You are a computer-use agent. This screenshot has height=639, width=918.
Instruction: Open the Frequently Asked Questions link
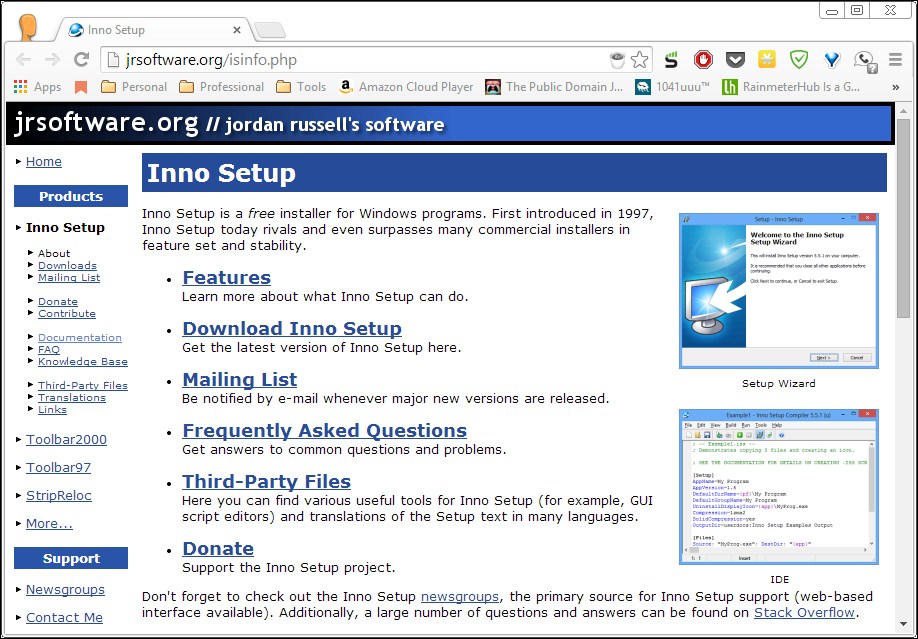(x=324, y=431)
